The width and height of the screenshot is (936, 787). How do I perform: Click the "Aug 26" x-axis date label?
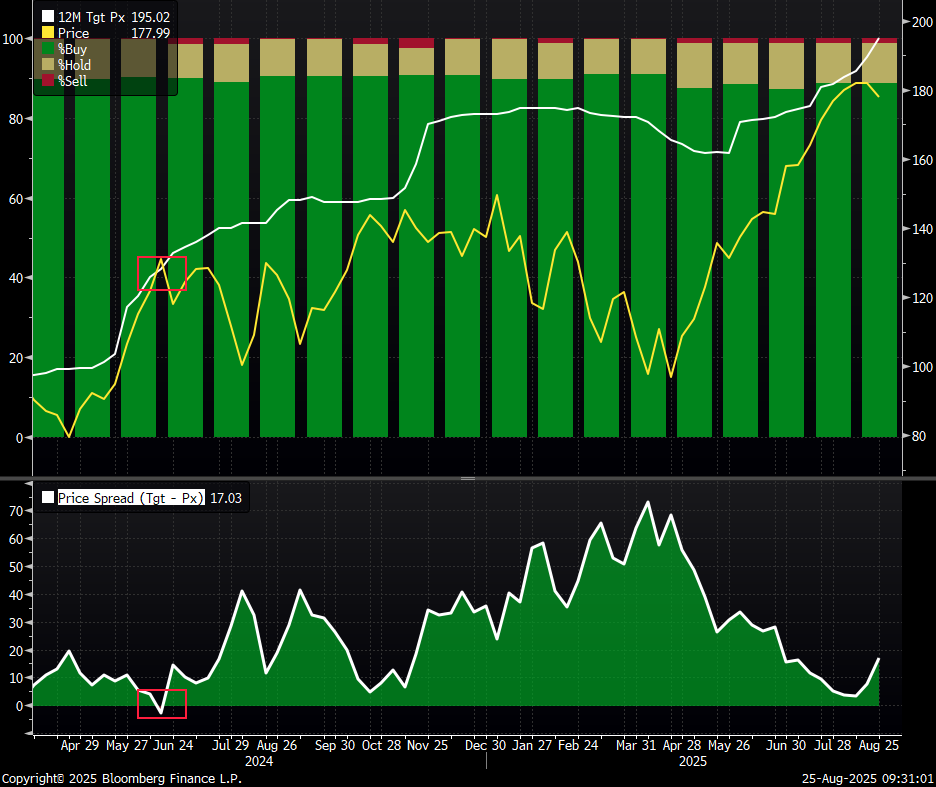click(x=277, y=745)
